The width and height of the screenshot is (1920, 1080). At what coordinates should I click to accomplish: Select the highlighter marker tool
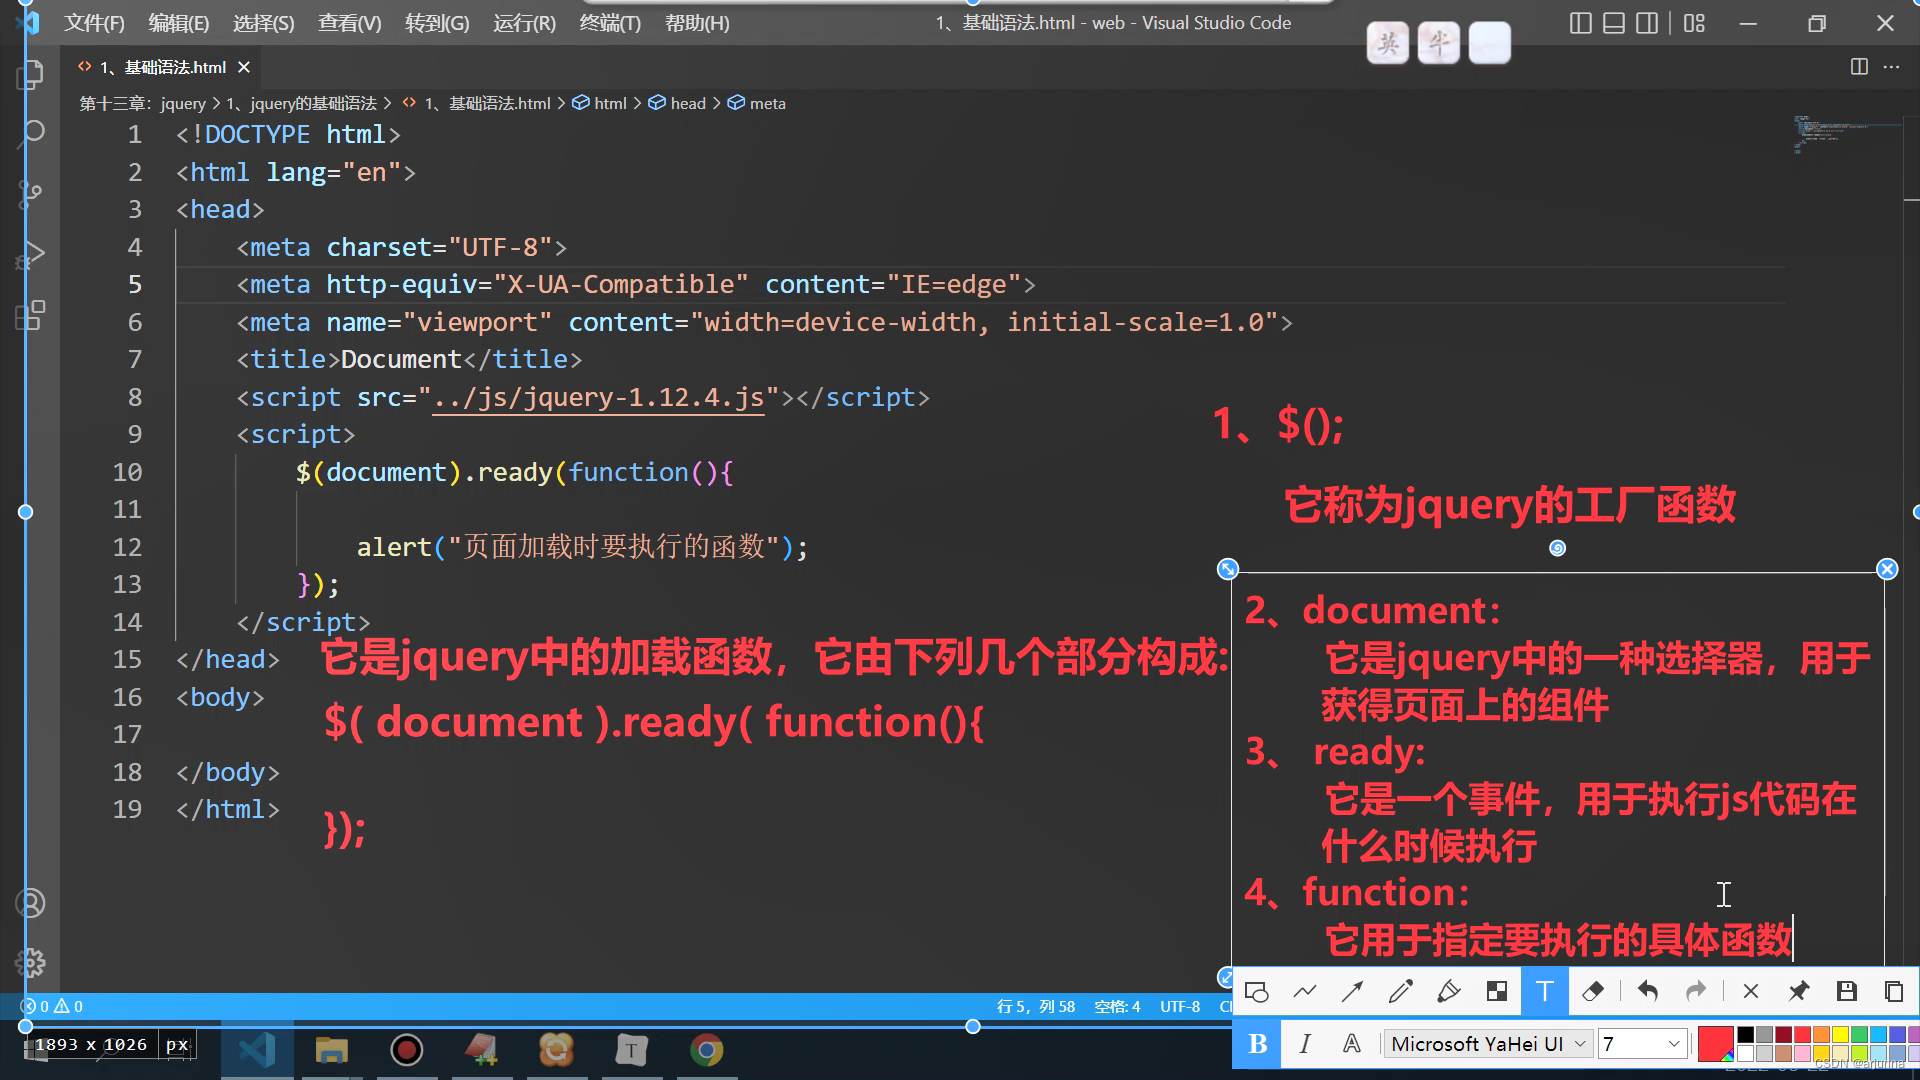1448,991
